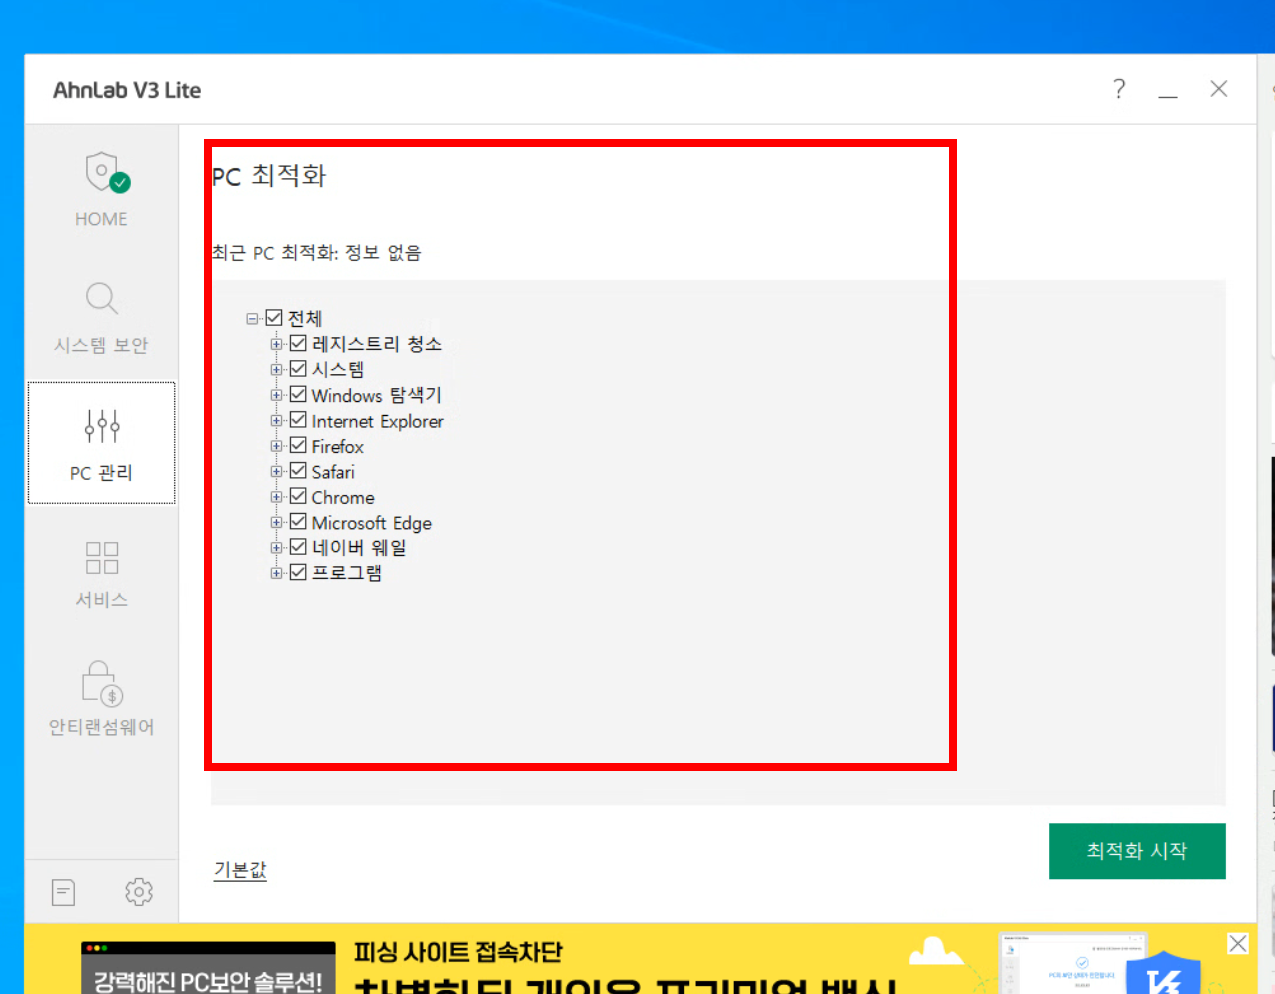The width and height of the screenshot is (1275, 994).
Task: Uncheck the 네이버 웨일 checkbox
Action: coord(298,547)
